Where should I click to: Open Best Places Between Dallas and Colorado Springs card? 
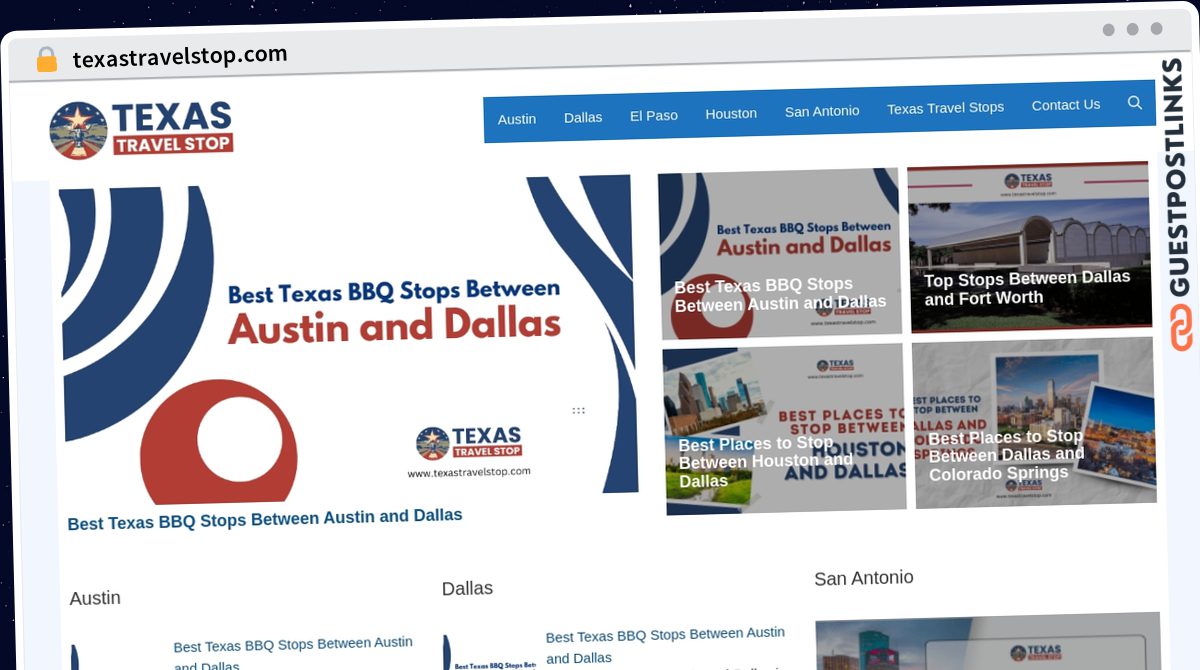click(1034, 422)
